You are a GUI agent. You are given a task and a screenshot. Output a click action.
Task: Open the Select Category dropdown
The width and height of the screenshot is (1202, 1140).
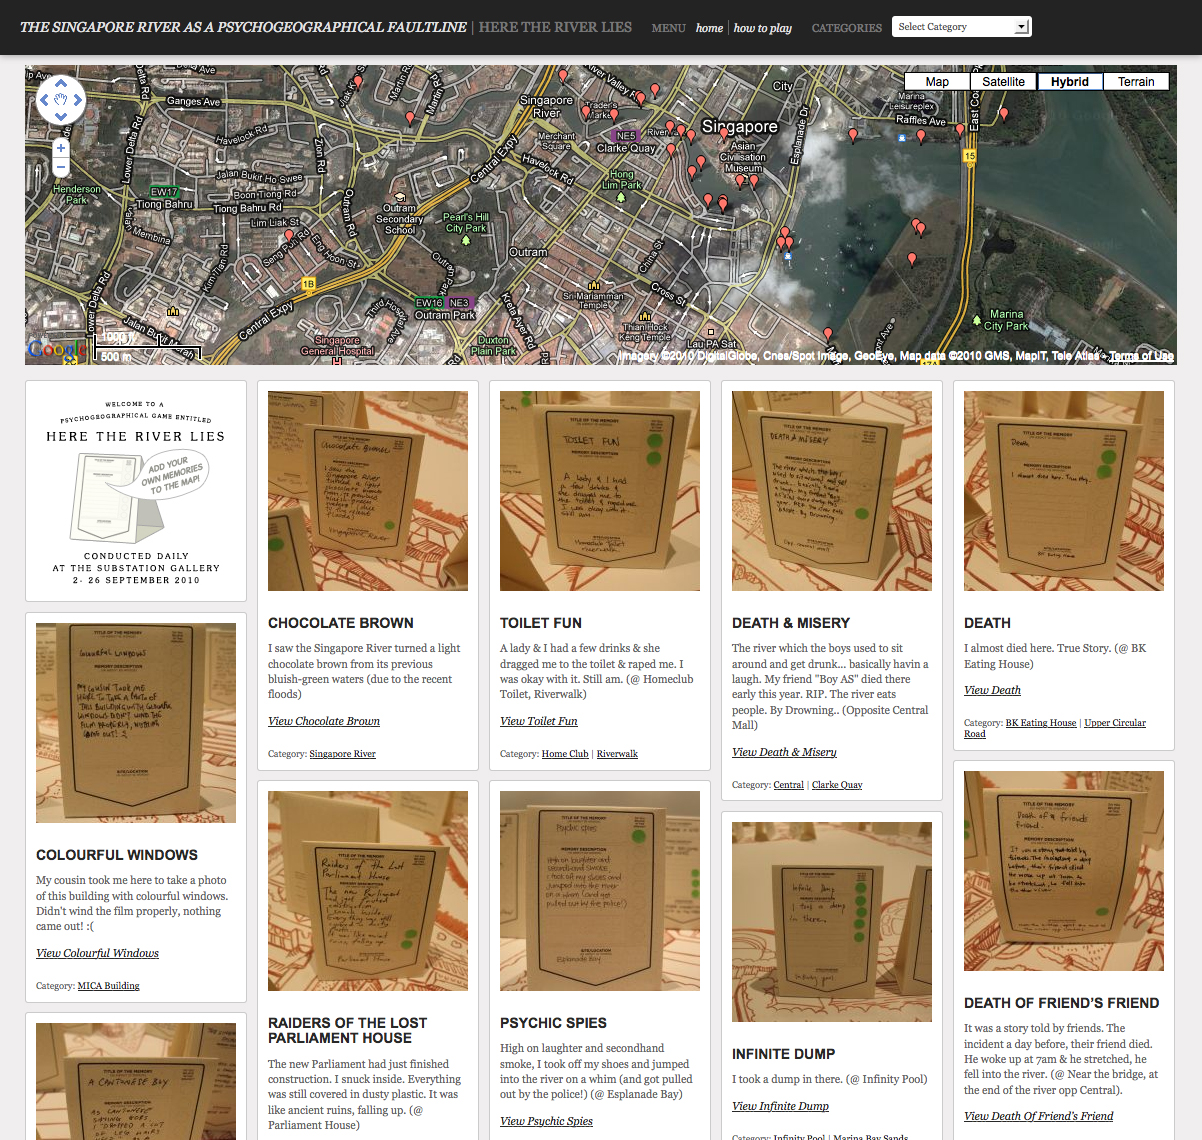(961, 27)
